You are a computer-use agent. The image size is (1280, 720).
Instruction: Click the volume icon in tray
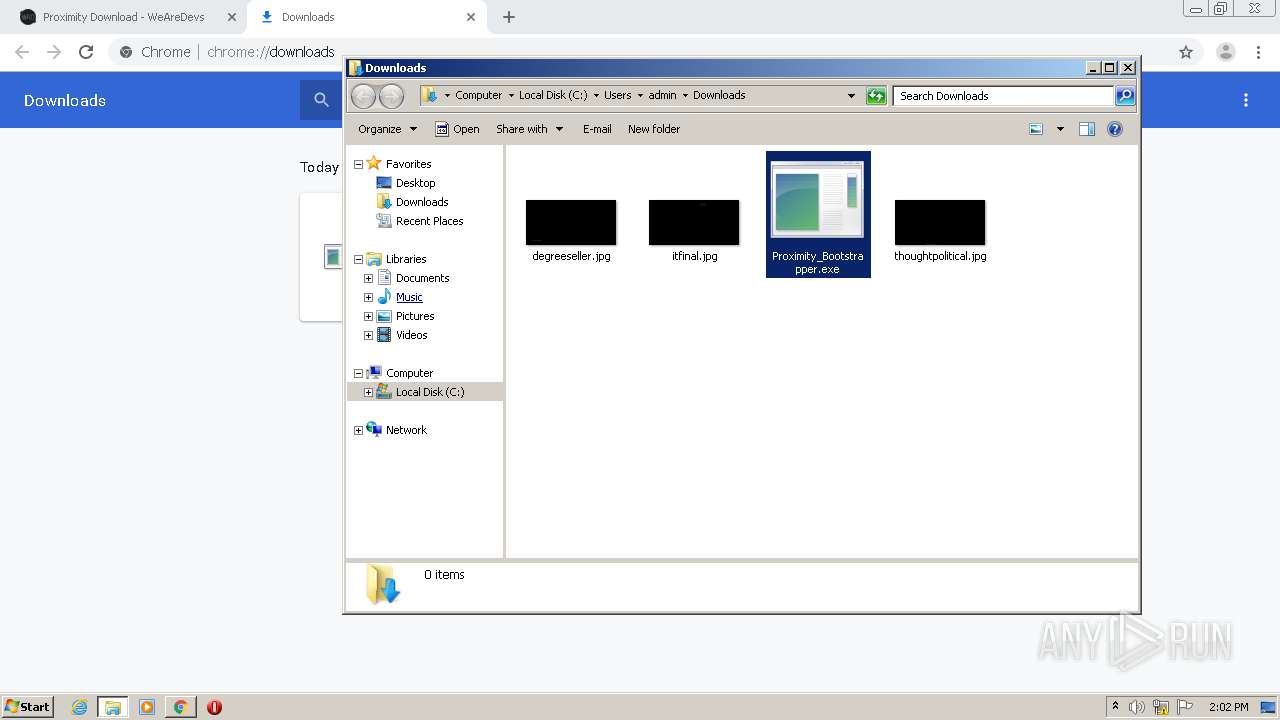(x=1137, y=707)
